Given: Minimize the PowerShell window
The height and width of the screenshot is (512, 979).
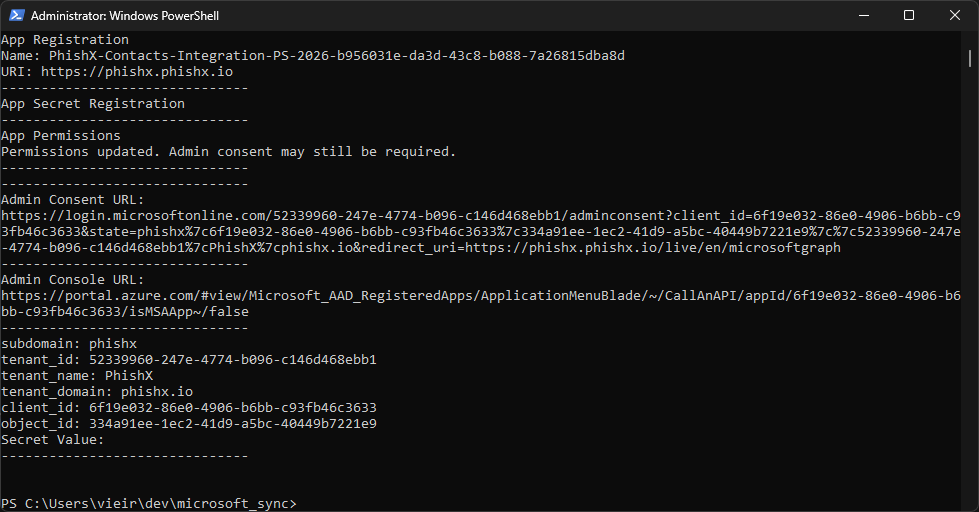Looking at the screenshot, I should pyautogui.click(x=863, y=15).
